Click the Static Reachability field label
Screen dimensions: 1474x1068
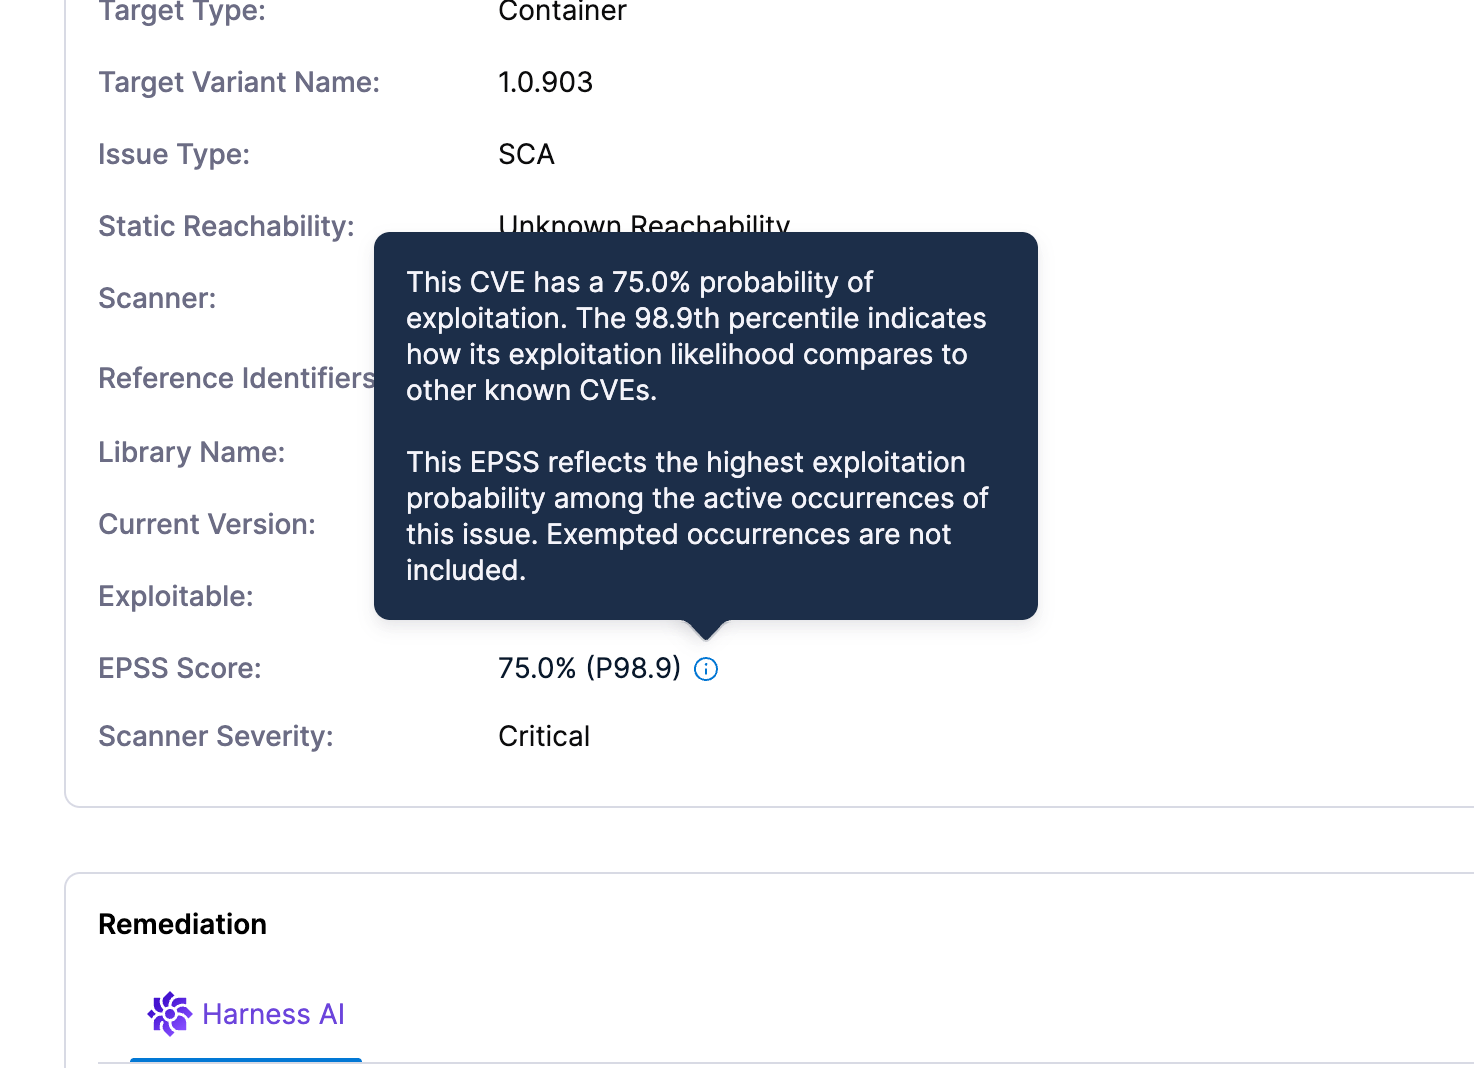pos(226,226)
